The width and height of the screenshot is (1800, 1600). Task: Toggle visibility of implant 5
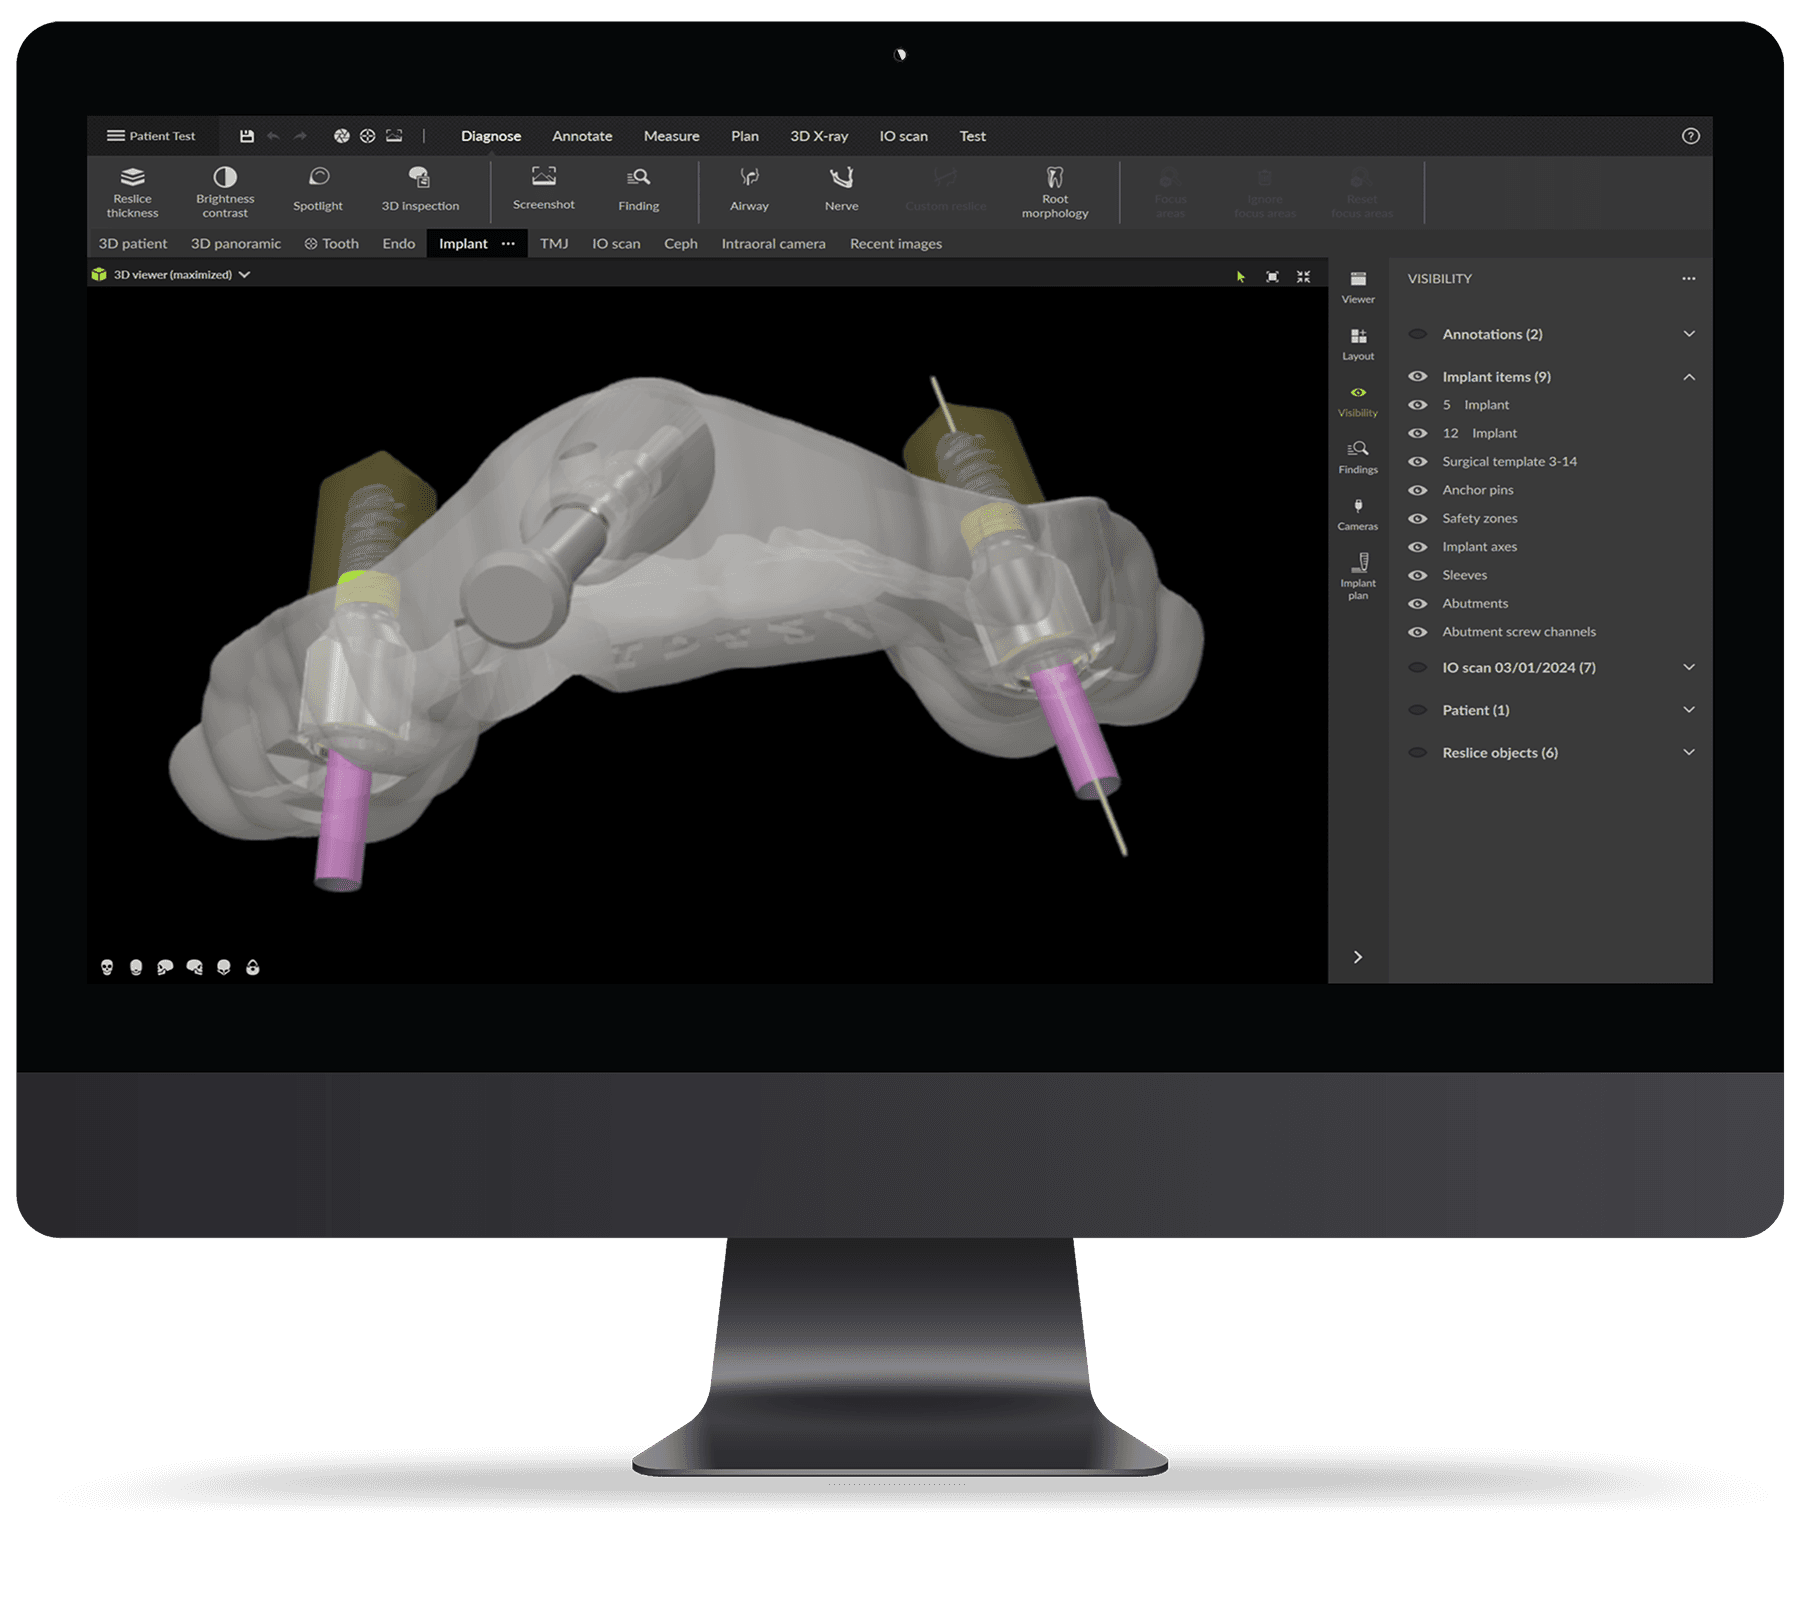[1418, 405]
